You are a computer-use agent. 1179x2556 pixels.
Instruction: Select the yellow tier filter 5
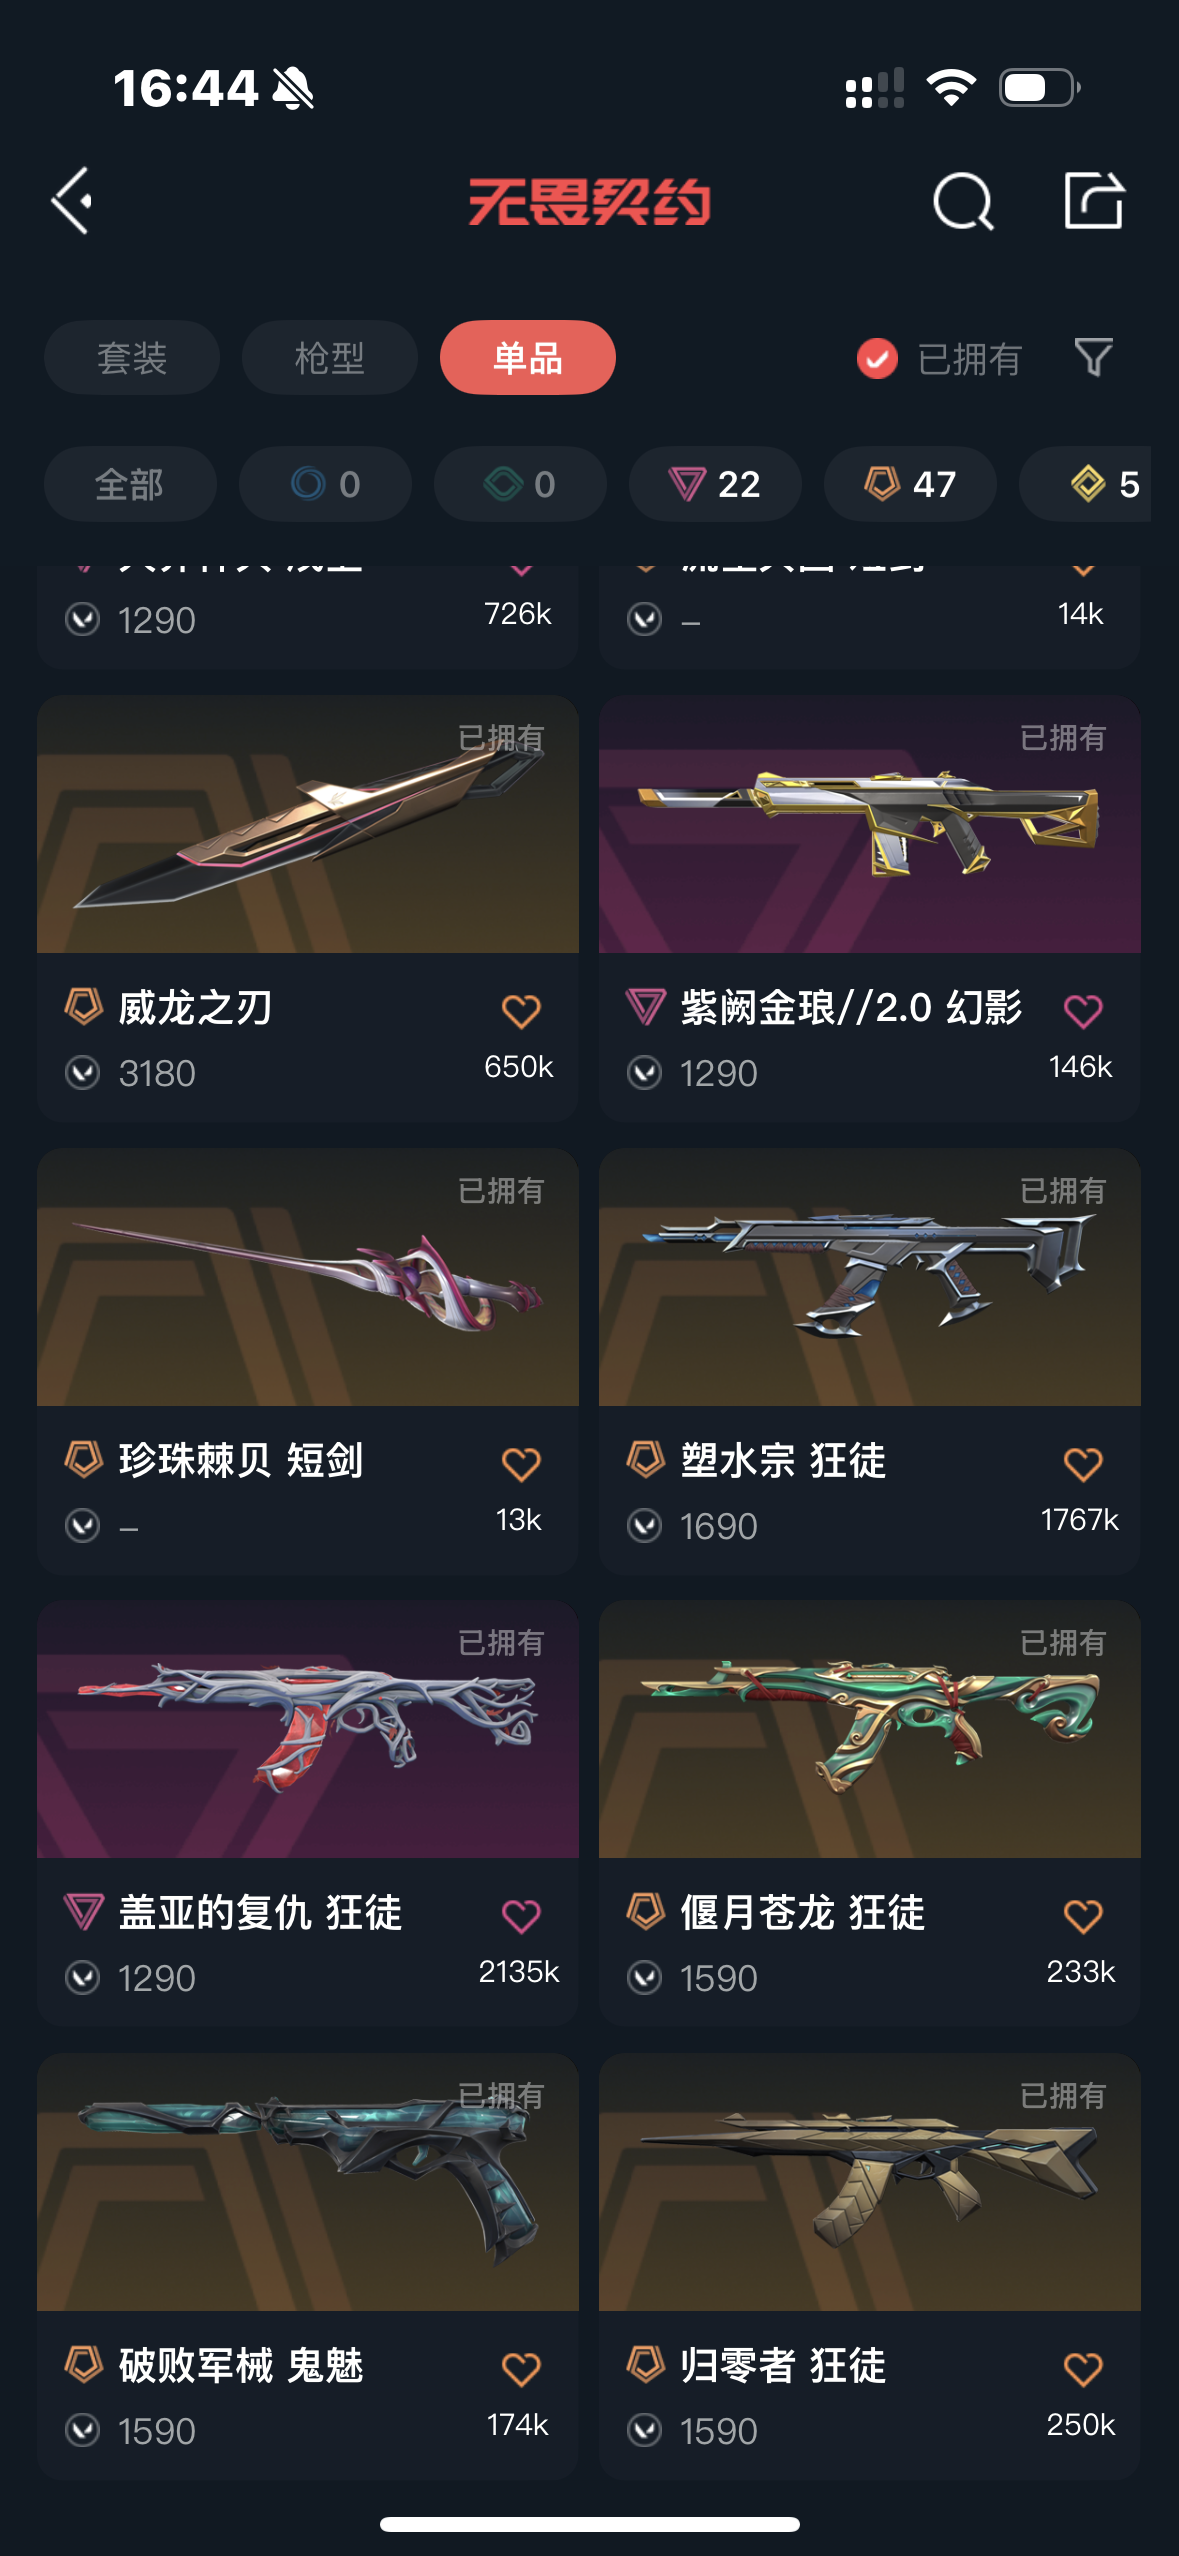pos(1085,484)
